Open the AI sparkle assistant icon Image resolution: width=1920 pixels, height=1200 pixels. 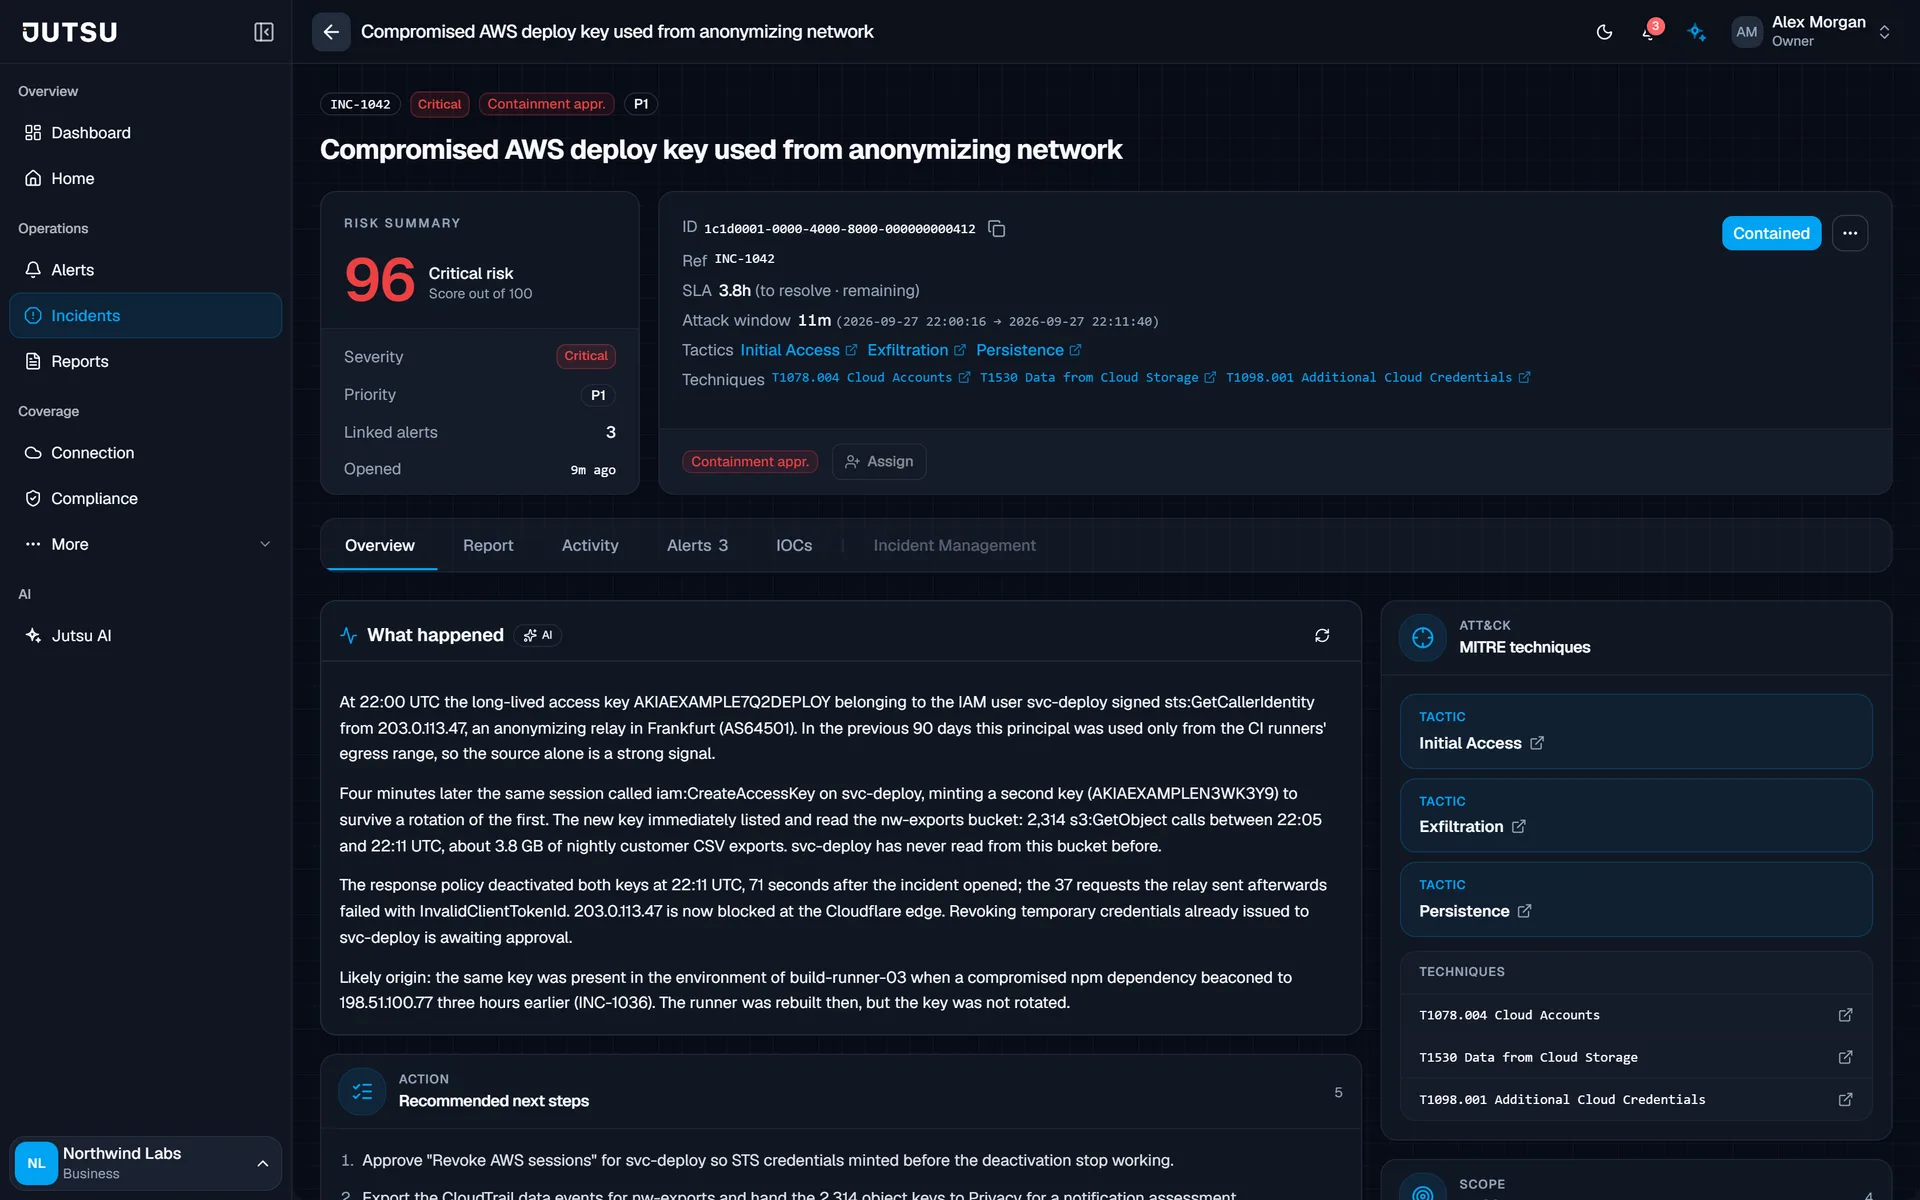coord(1697,32)
